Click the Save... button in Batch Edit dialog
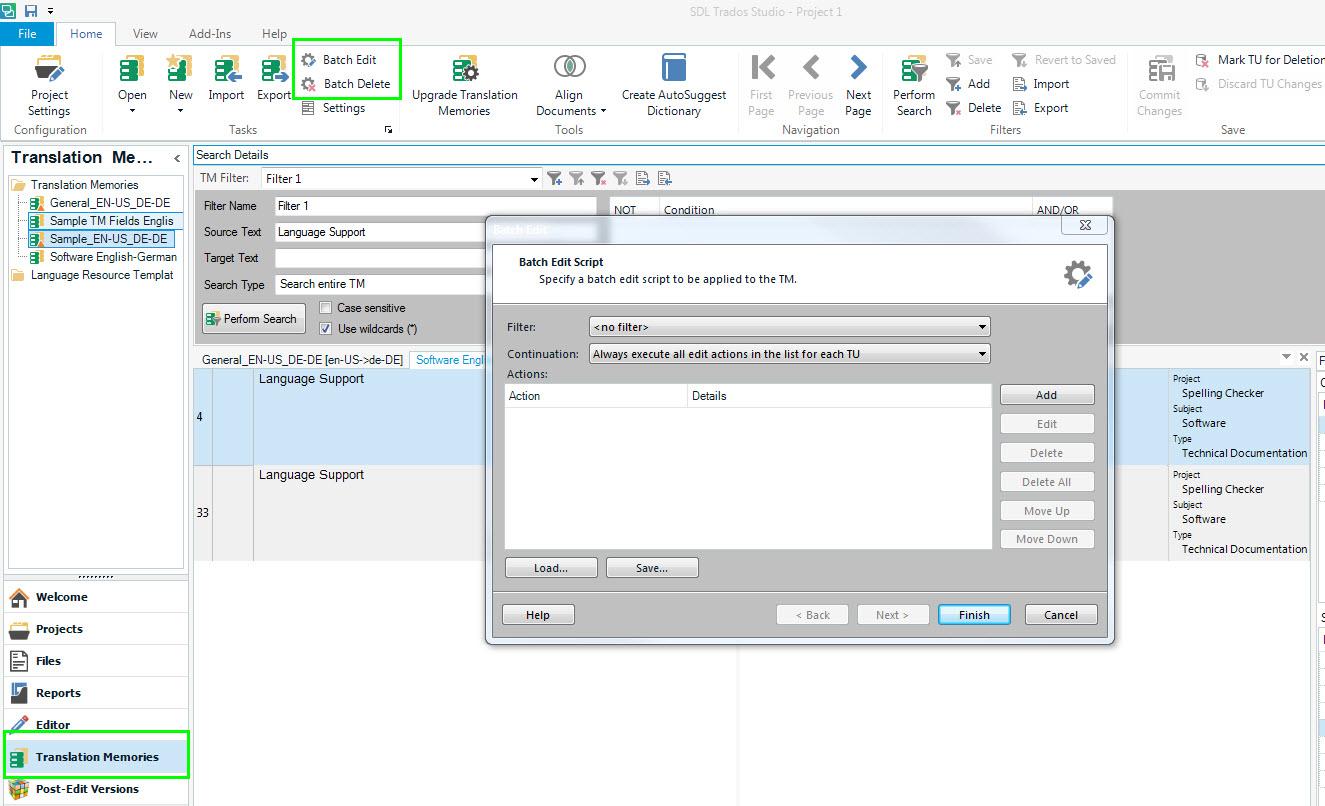 click(652, 568)
